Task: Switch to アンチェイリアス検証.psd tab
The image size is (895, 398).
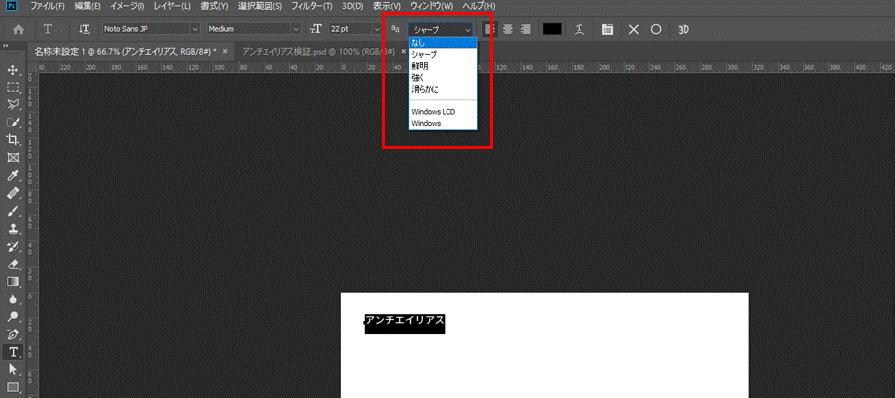Action: [319, 51]
